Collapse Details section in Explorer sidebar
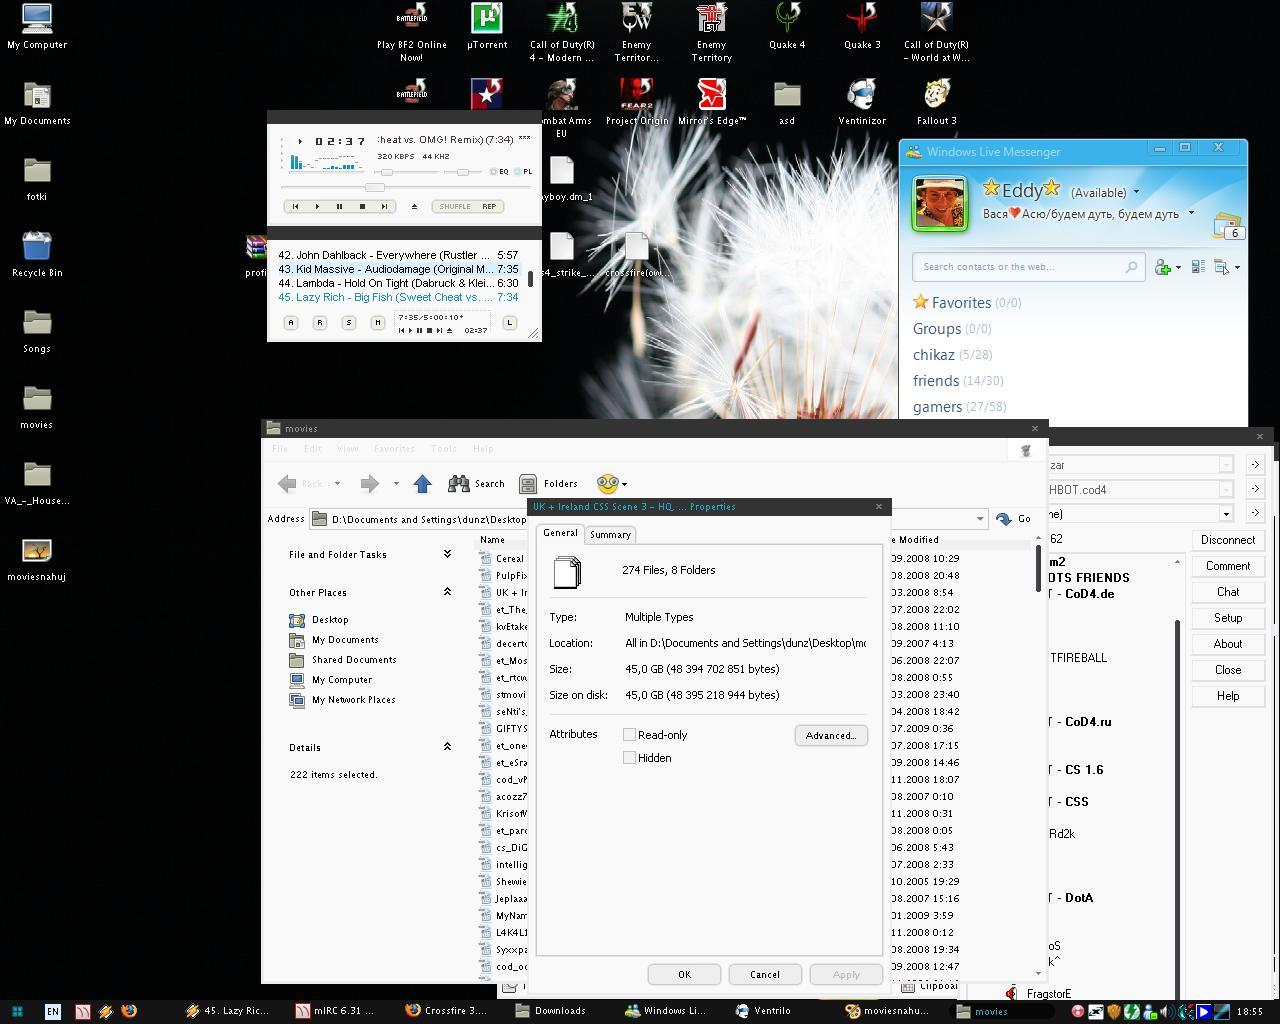 pyautogui.click(x=447, y=747)
